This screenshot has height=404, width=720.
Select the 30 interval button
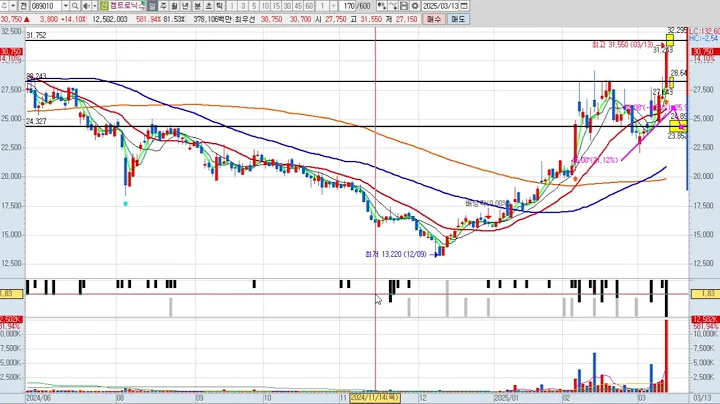point(287,6)
